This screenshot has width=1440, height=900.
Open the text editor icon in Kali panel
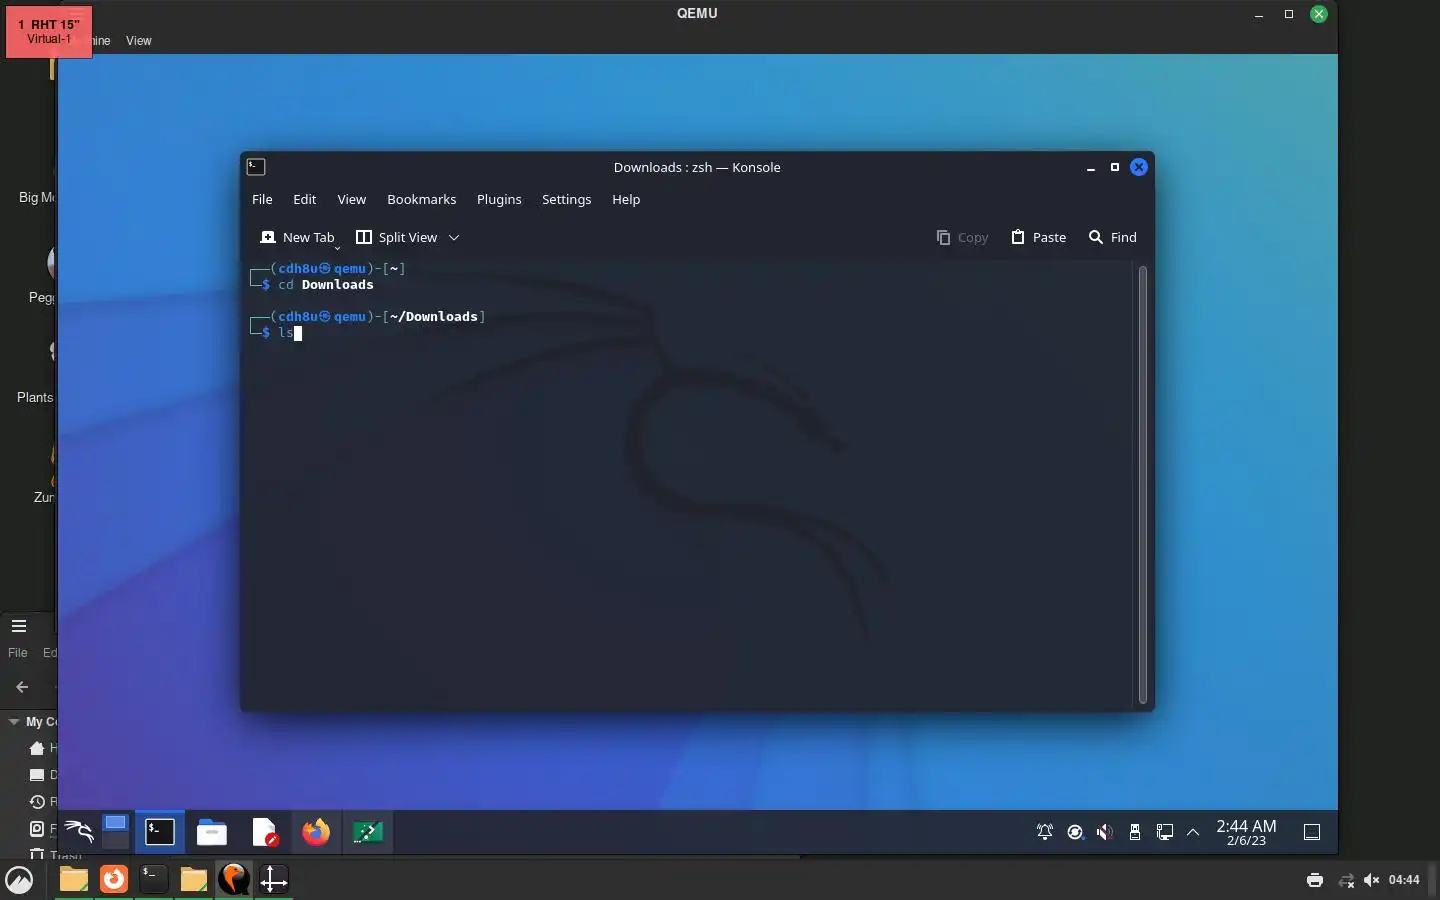click(264, 832)
